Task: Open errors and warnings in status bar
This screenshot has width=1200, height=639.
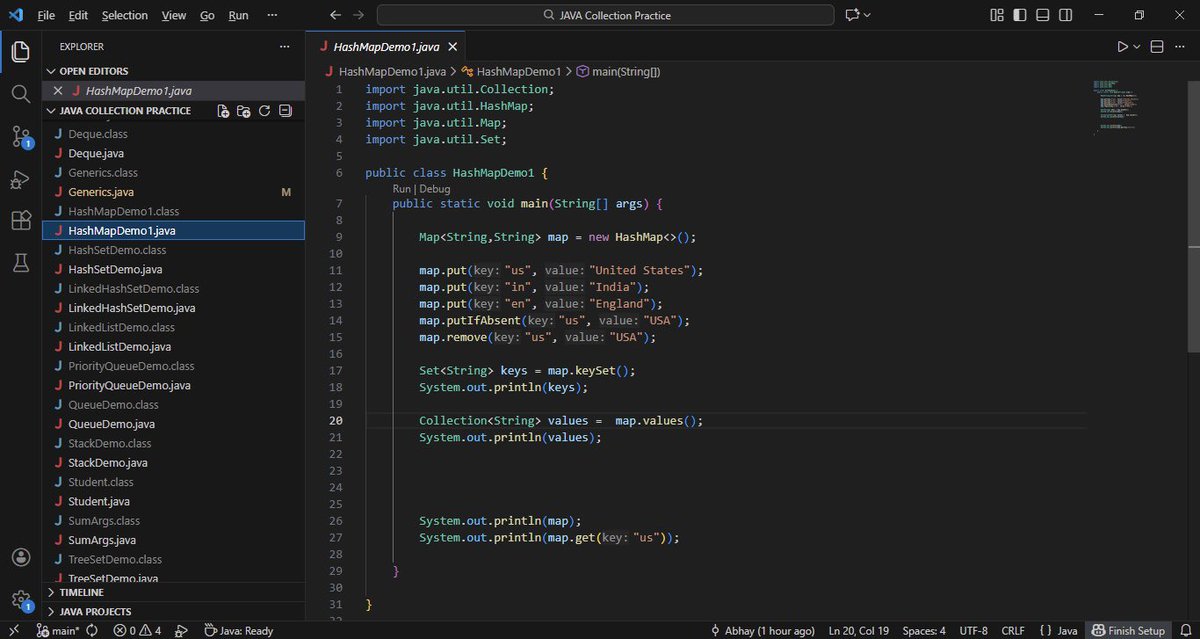Action: click(x=137, y=631)
